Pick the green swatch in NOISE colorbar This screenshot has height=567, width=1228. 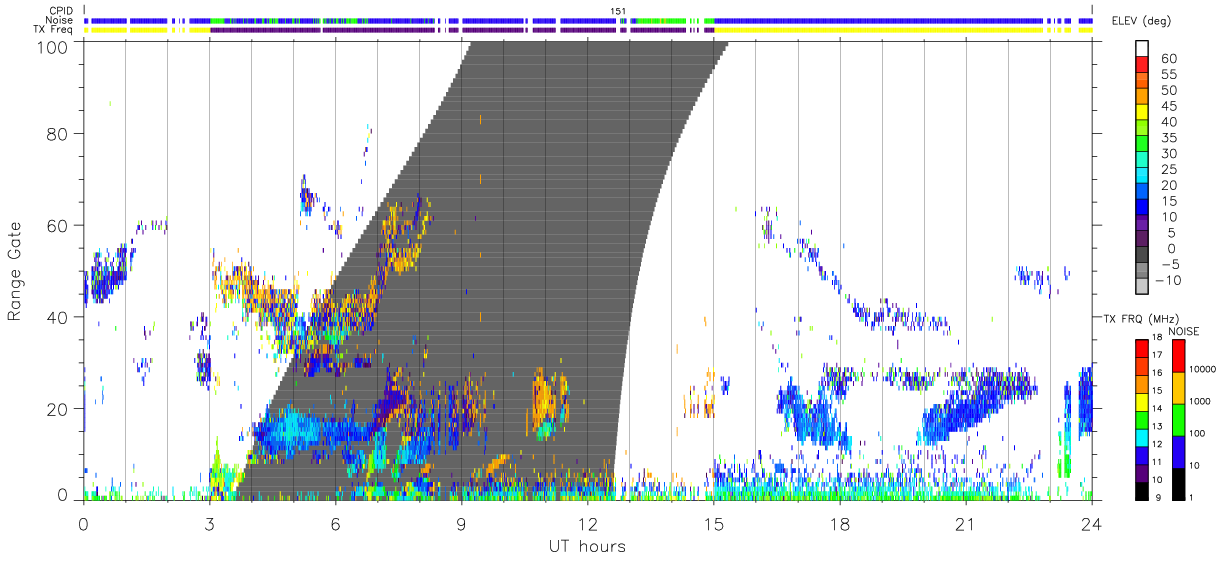tap(1178, 419)
